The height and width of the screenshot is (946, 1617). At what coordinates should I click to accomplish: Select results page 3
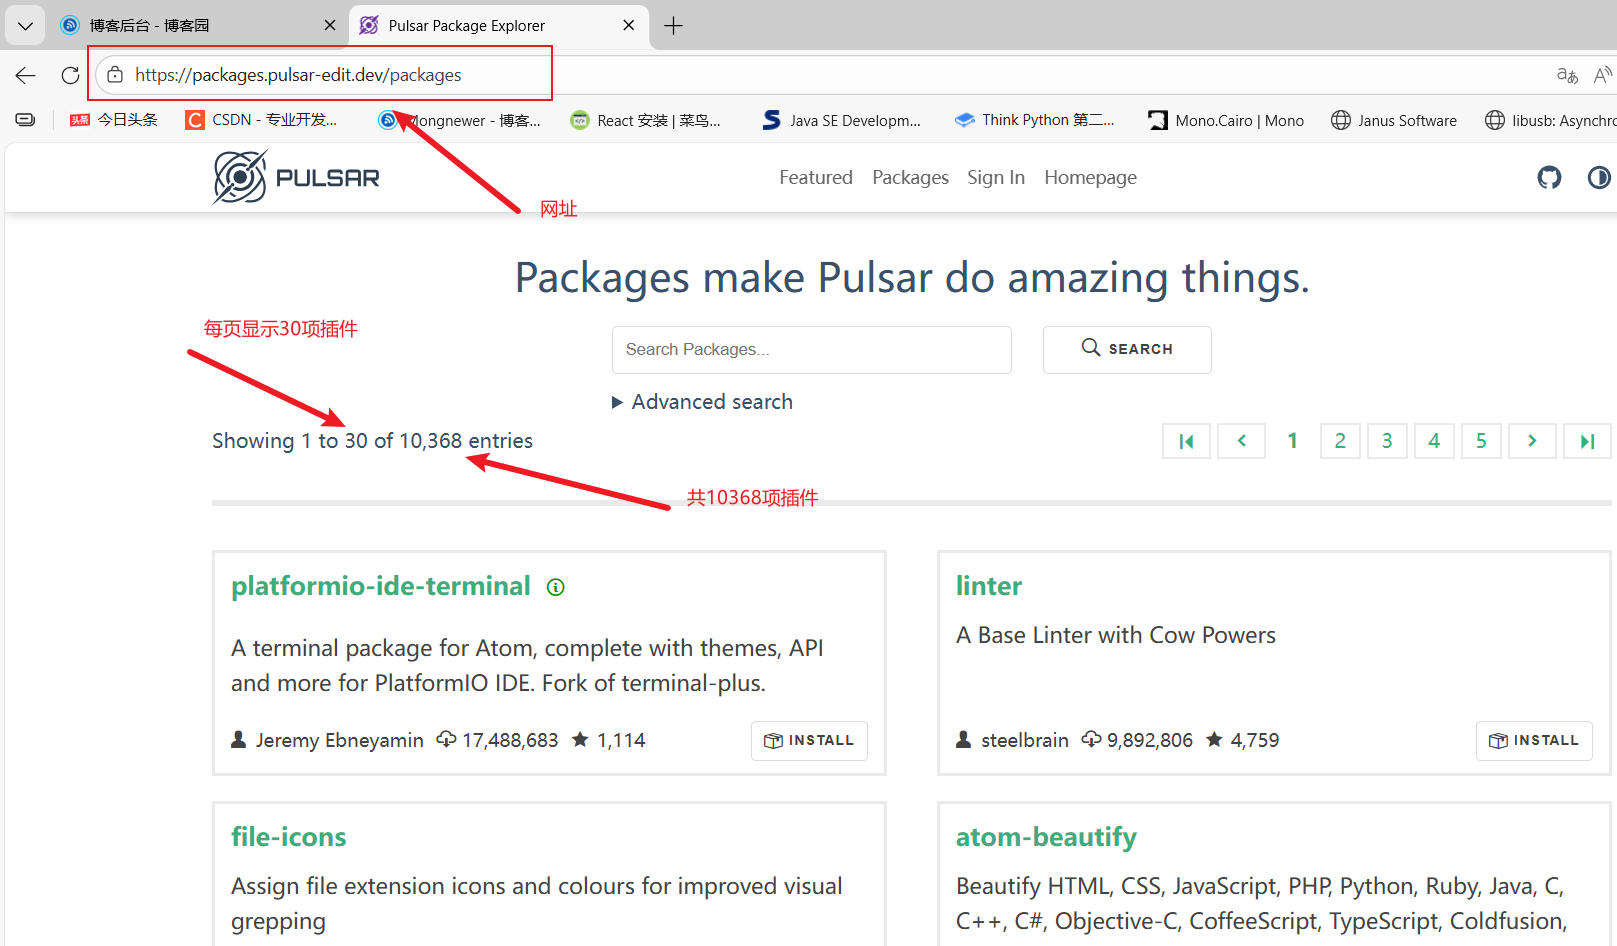1387,441
